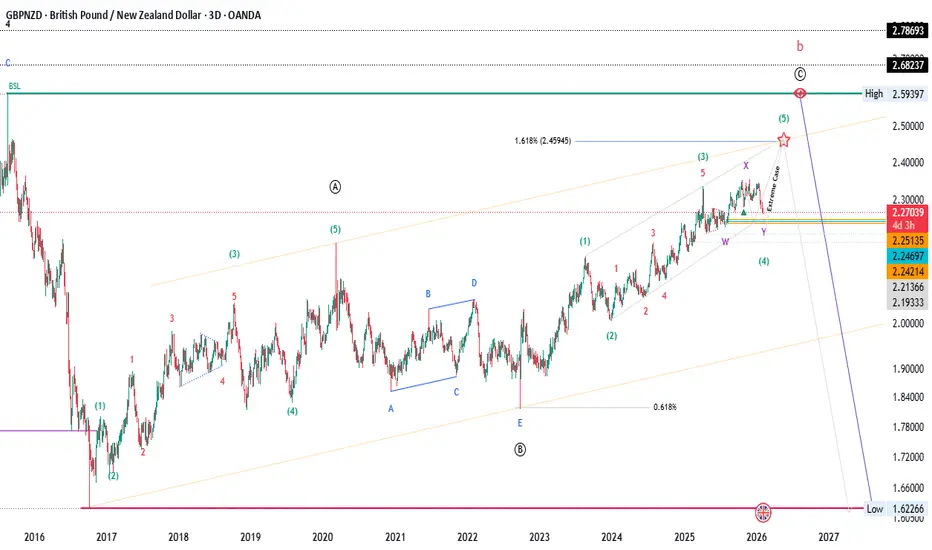Click the BSL label
This screenshot has height=550, width=932.
[14, 86]
